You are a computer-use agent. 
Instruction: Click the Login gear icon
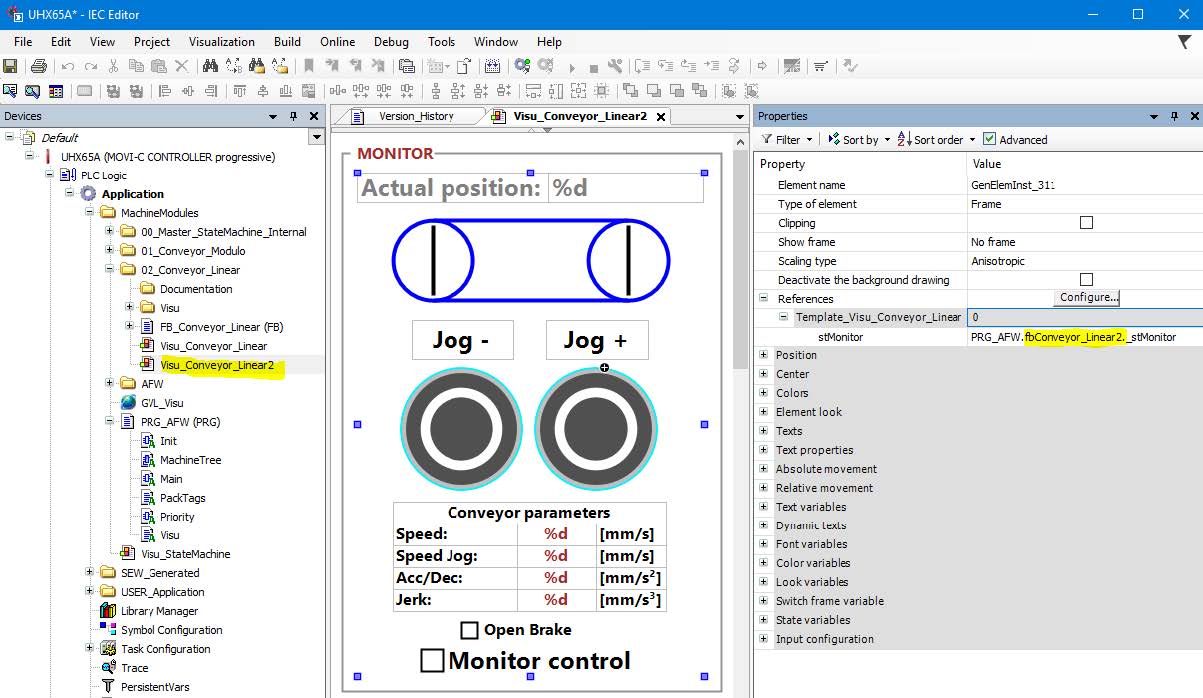click(522, 67)
